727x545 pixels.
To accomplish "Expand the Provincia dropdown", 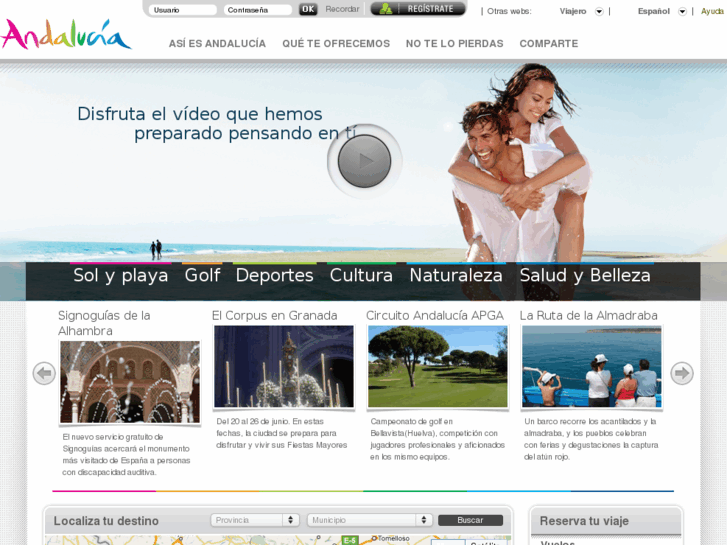I will [255, 520].
